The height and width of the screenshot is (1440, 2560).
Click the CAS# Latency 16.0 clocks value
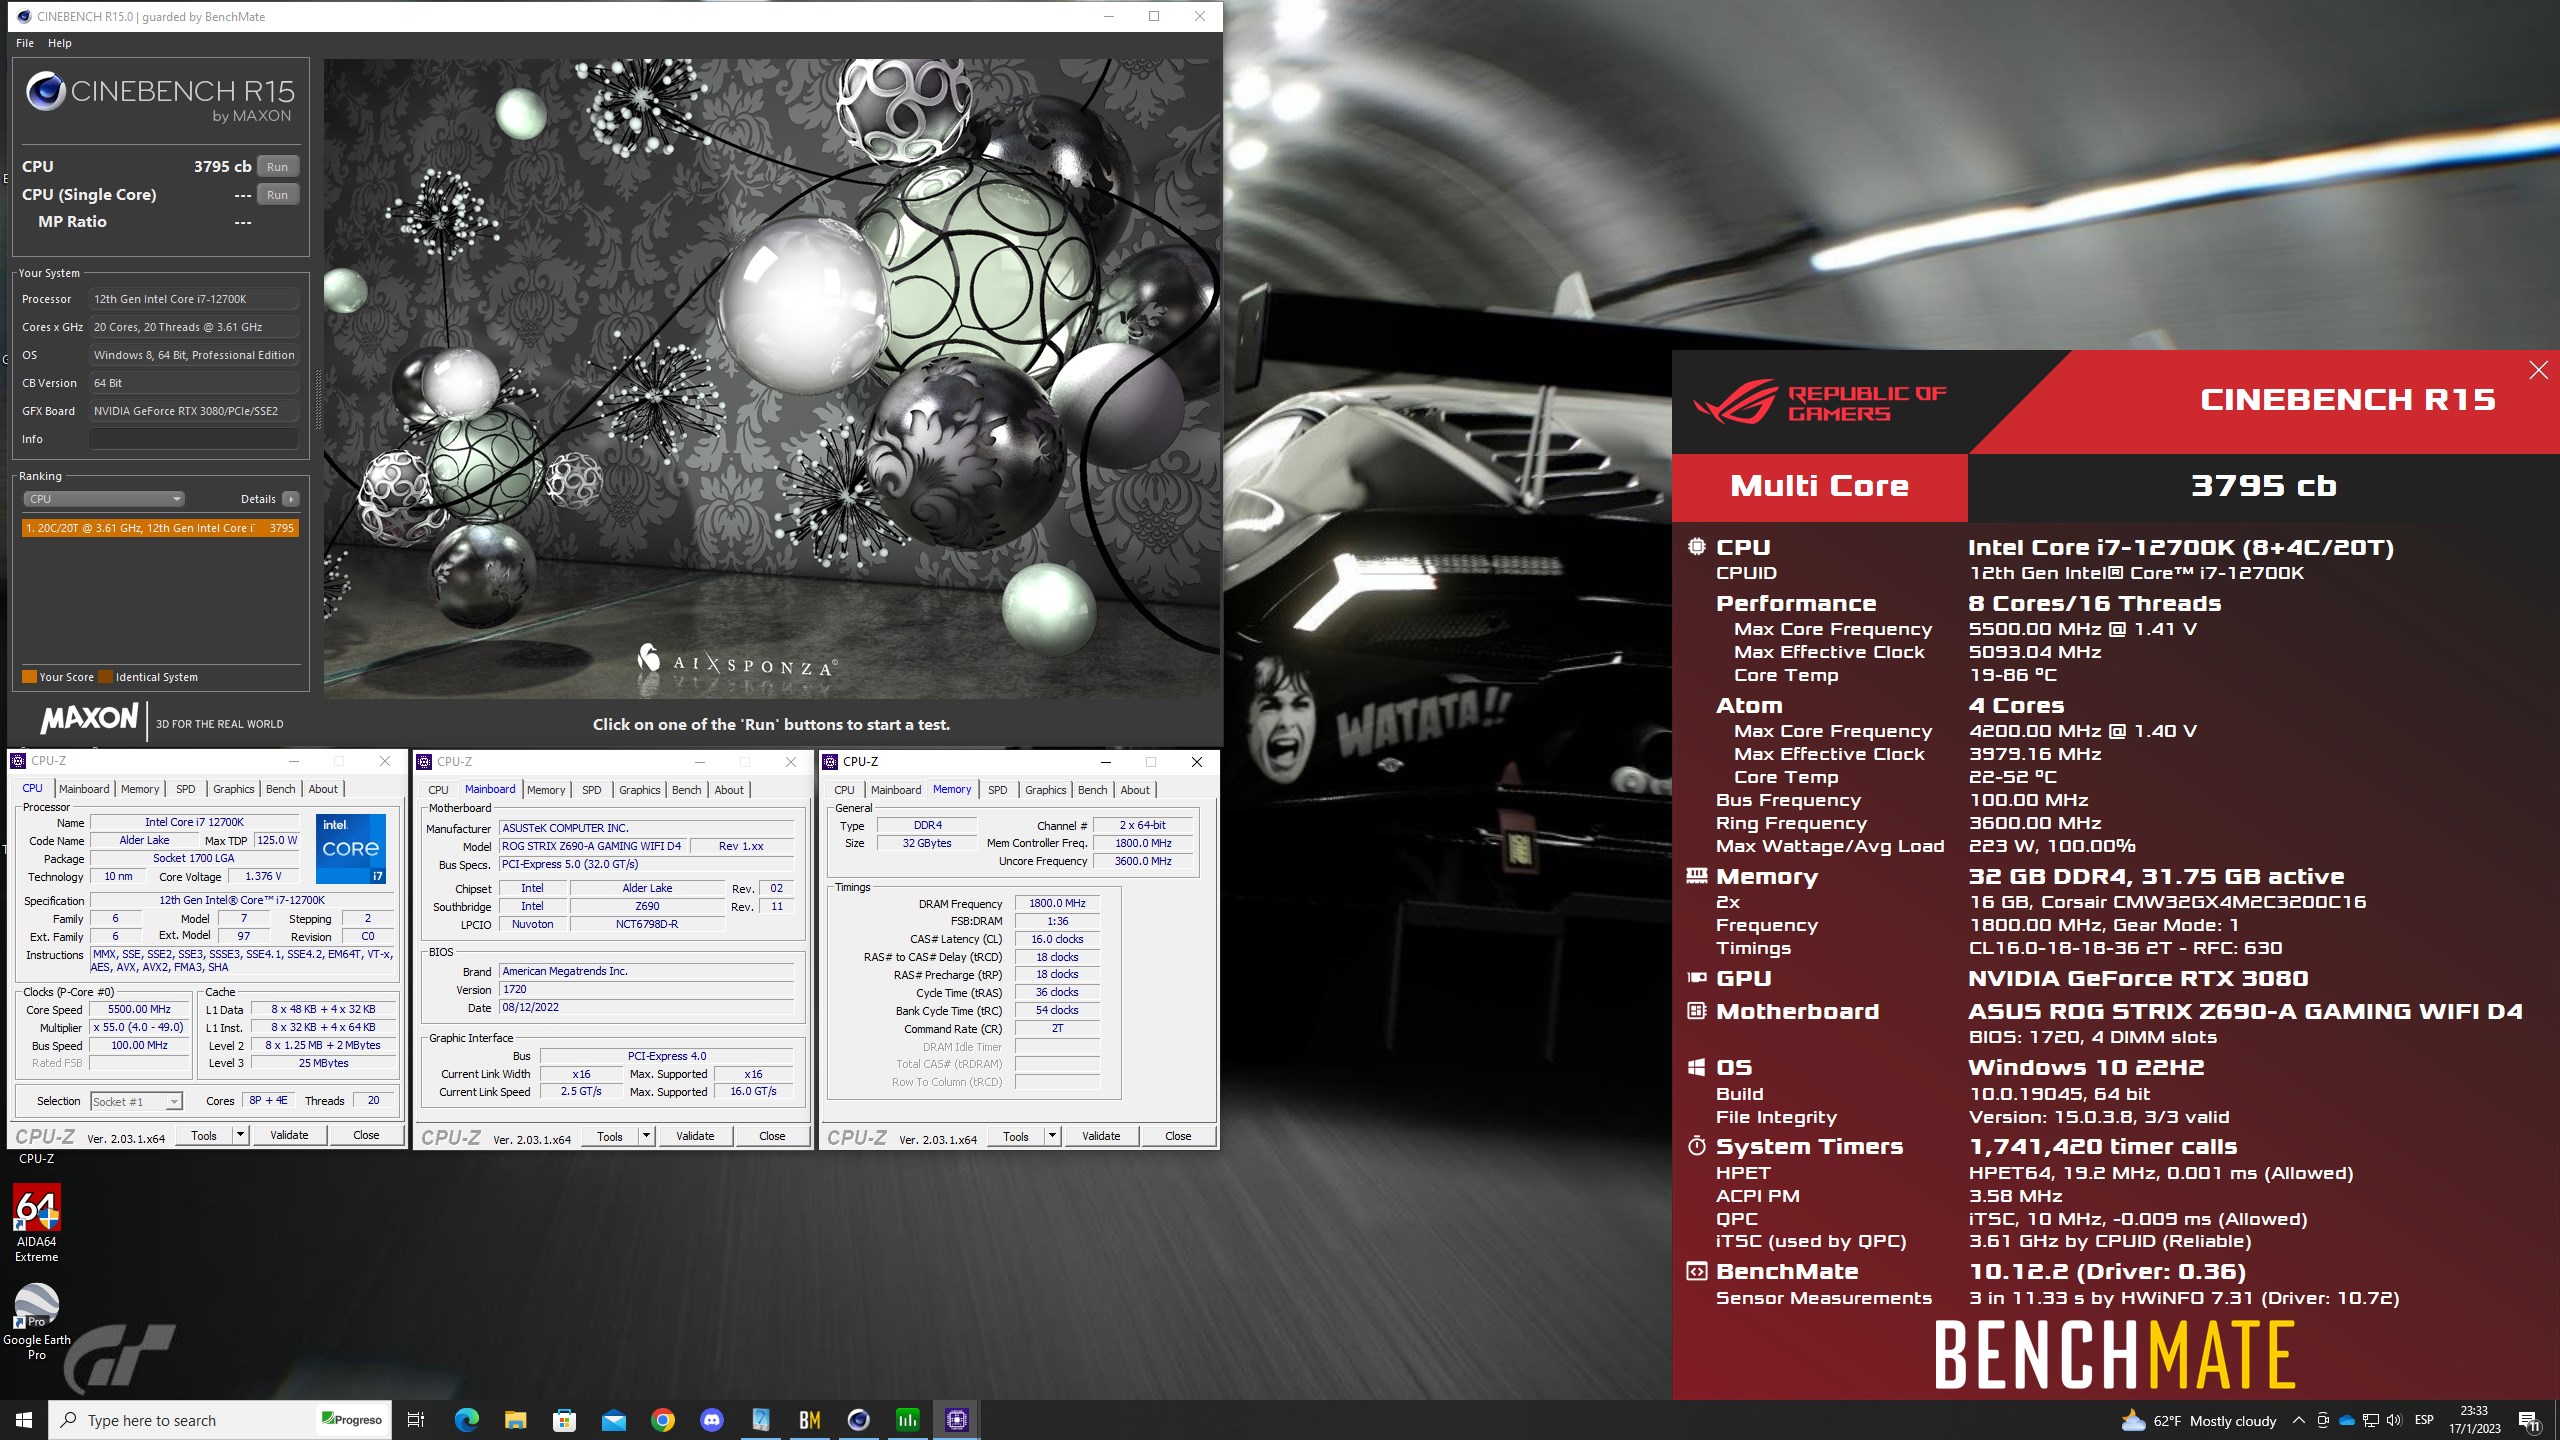(x=1057, y=939)
